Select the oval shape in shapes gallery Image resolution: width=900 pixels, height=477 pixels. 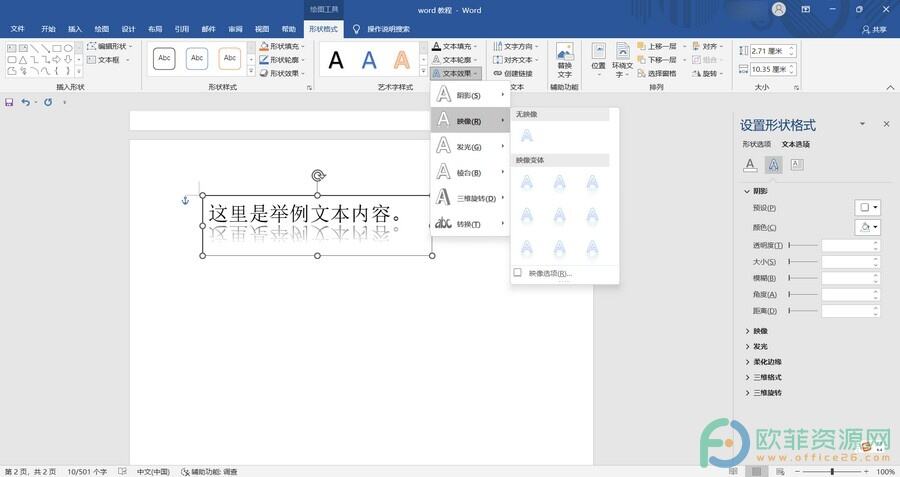pos(68,48)
